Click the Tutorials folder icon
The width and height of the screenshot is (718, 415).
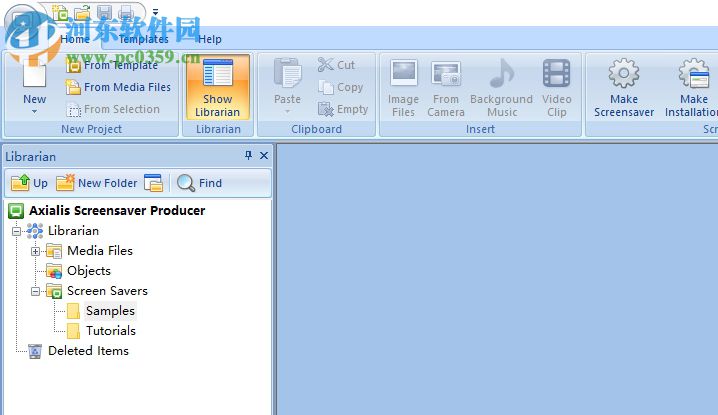tap(73, 331)
